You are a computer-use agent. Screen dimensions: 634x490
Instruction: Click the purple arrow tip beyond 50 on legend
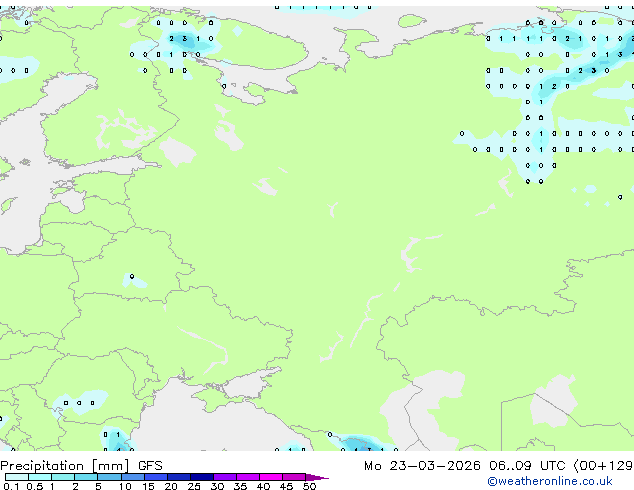(x=317, y=477)
